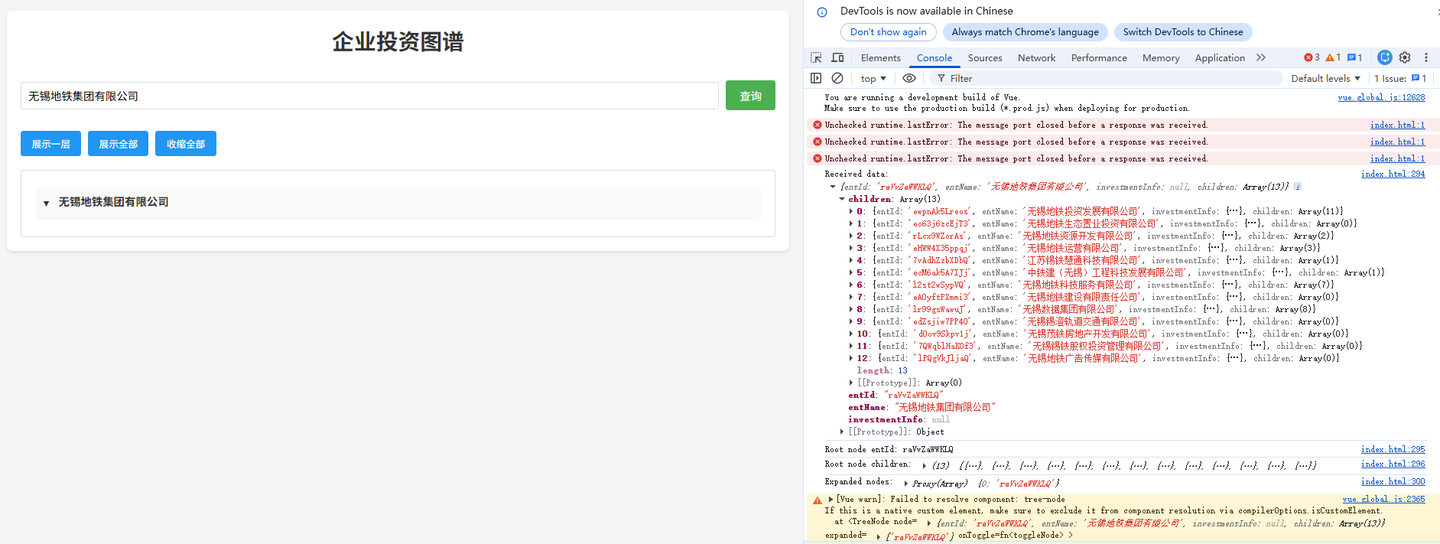
Task: Select the inspect element picker icon
Action: [x=817, y=58]
